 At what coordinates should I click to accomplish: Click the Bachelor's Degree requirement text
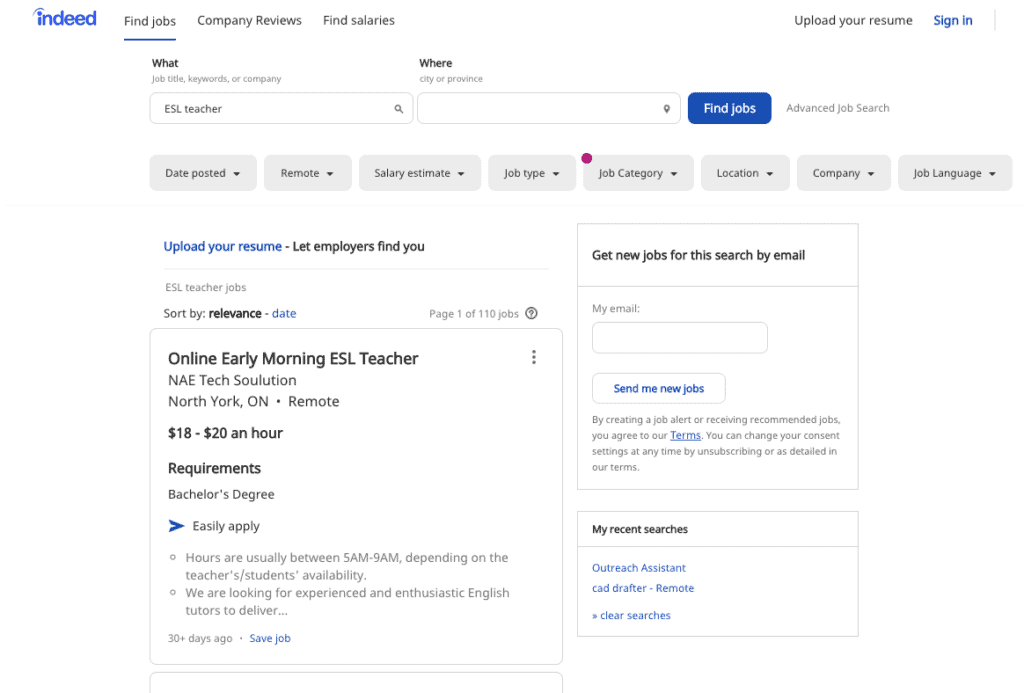[x=221, y=494]
